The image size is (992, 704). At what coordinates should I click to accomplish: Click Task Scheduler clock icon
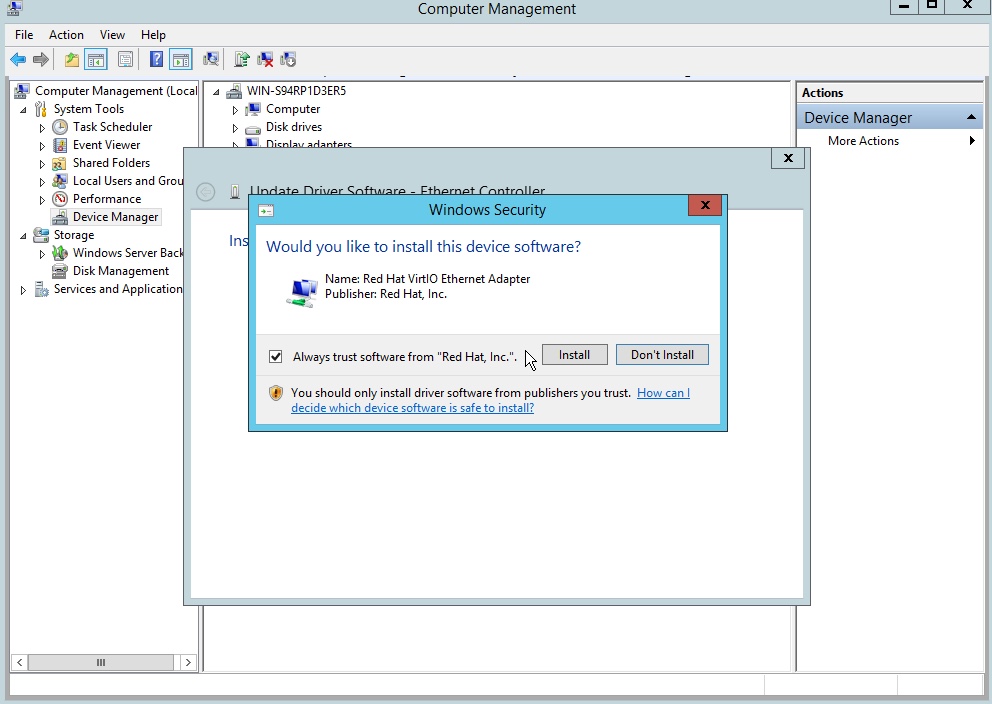click(x=60, y=127)
